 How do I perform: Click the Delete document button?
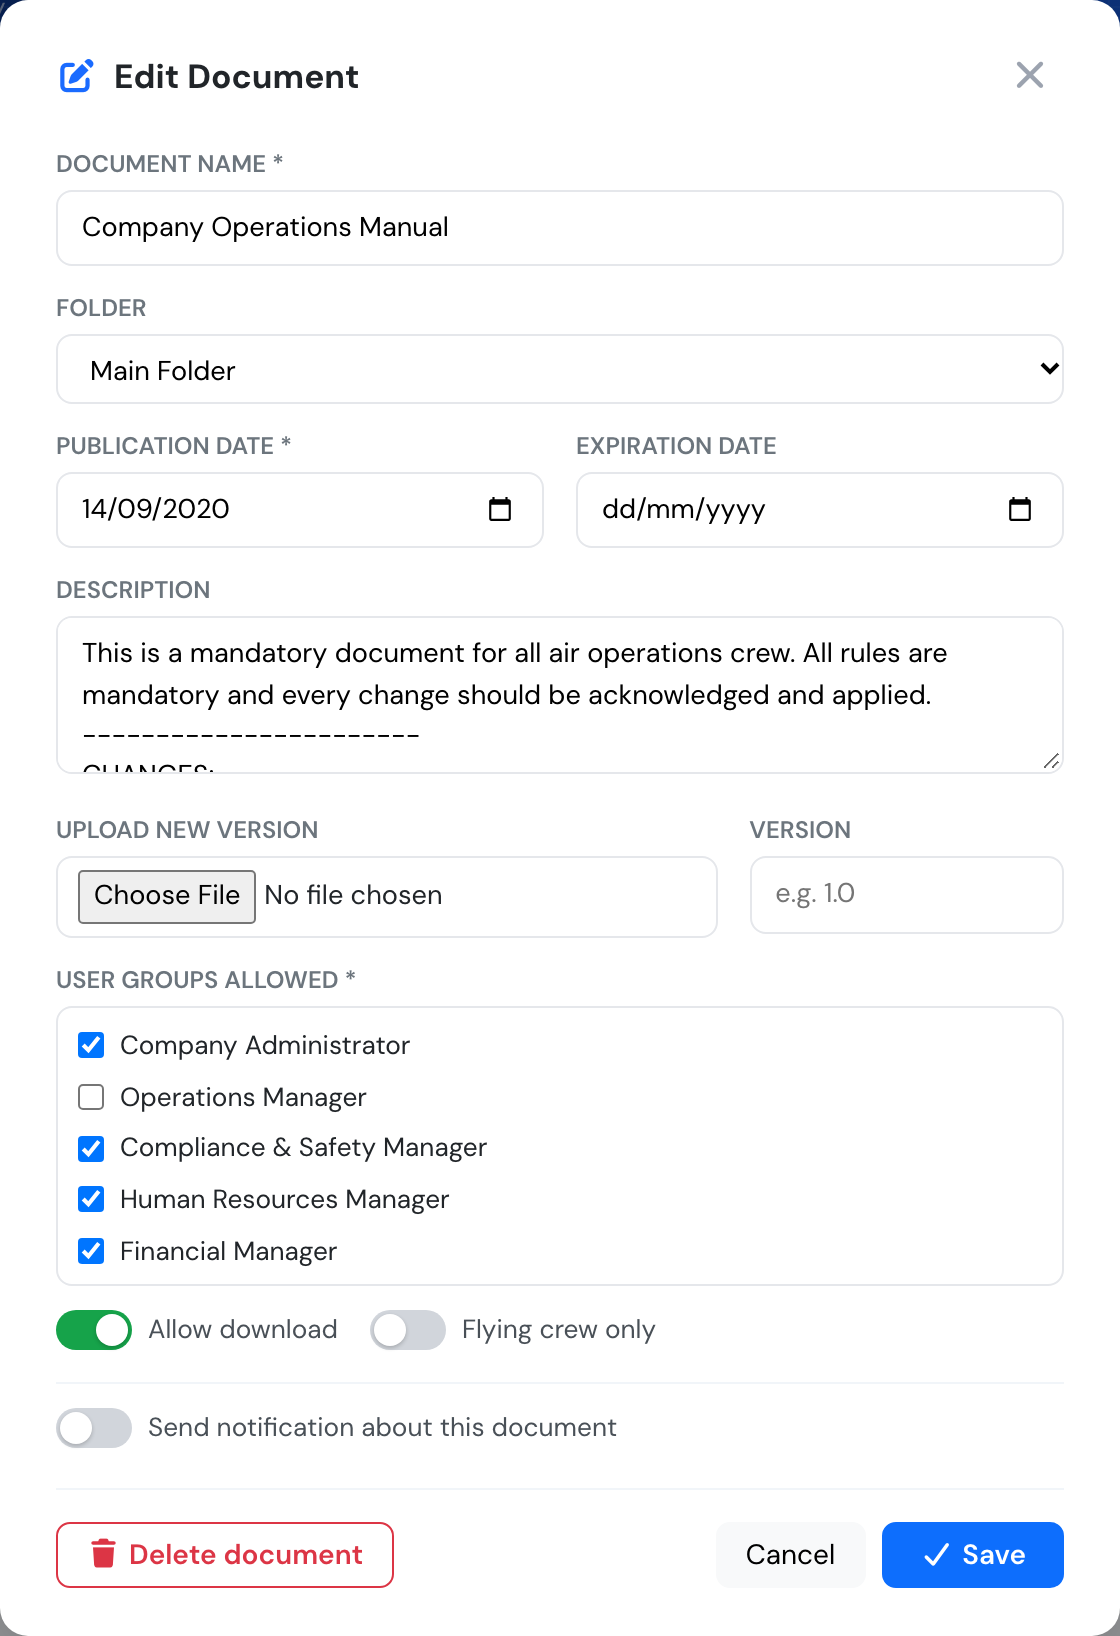225,1555
